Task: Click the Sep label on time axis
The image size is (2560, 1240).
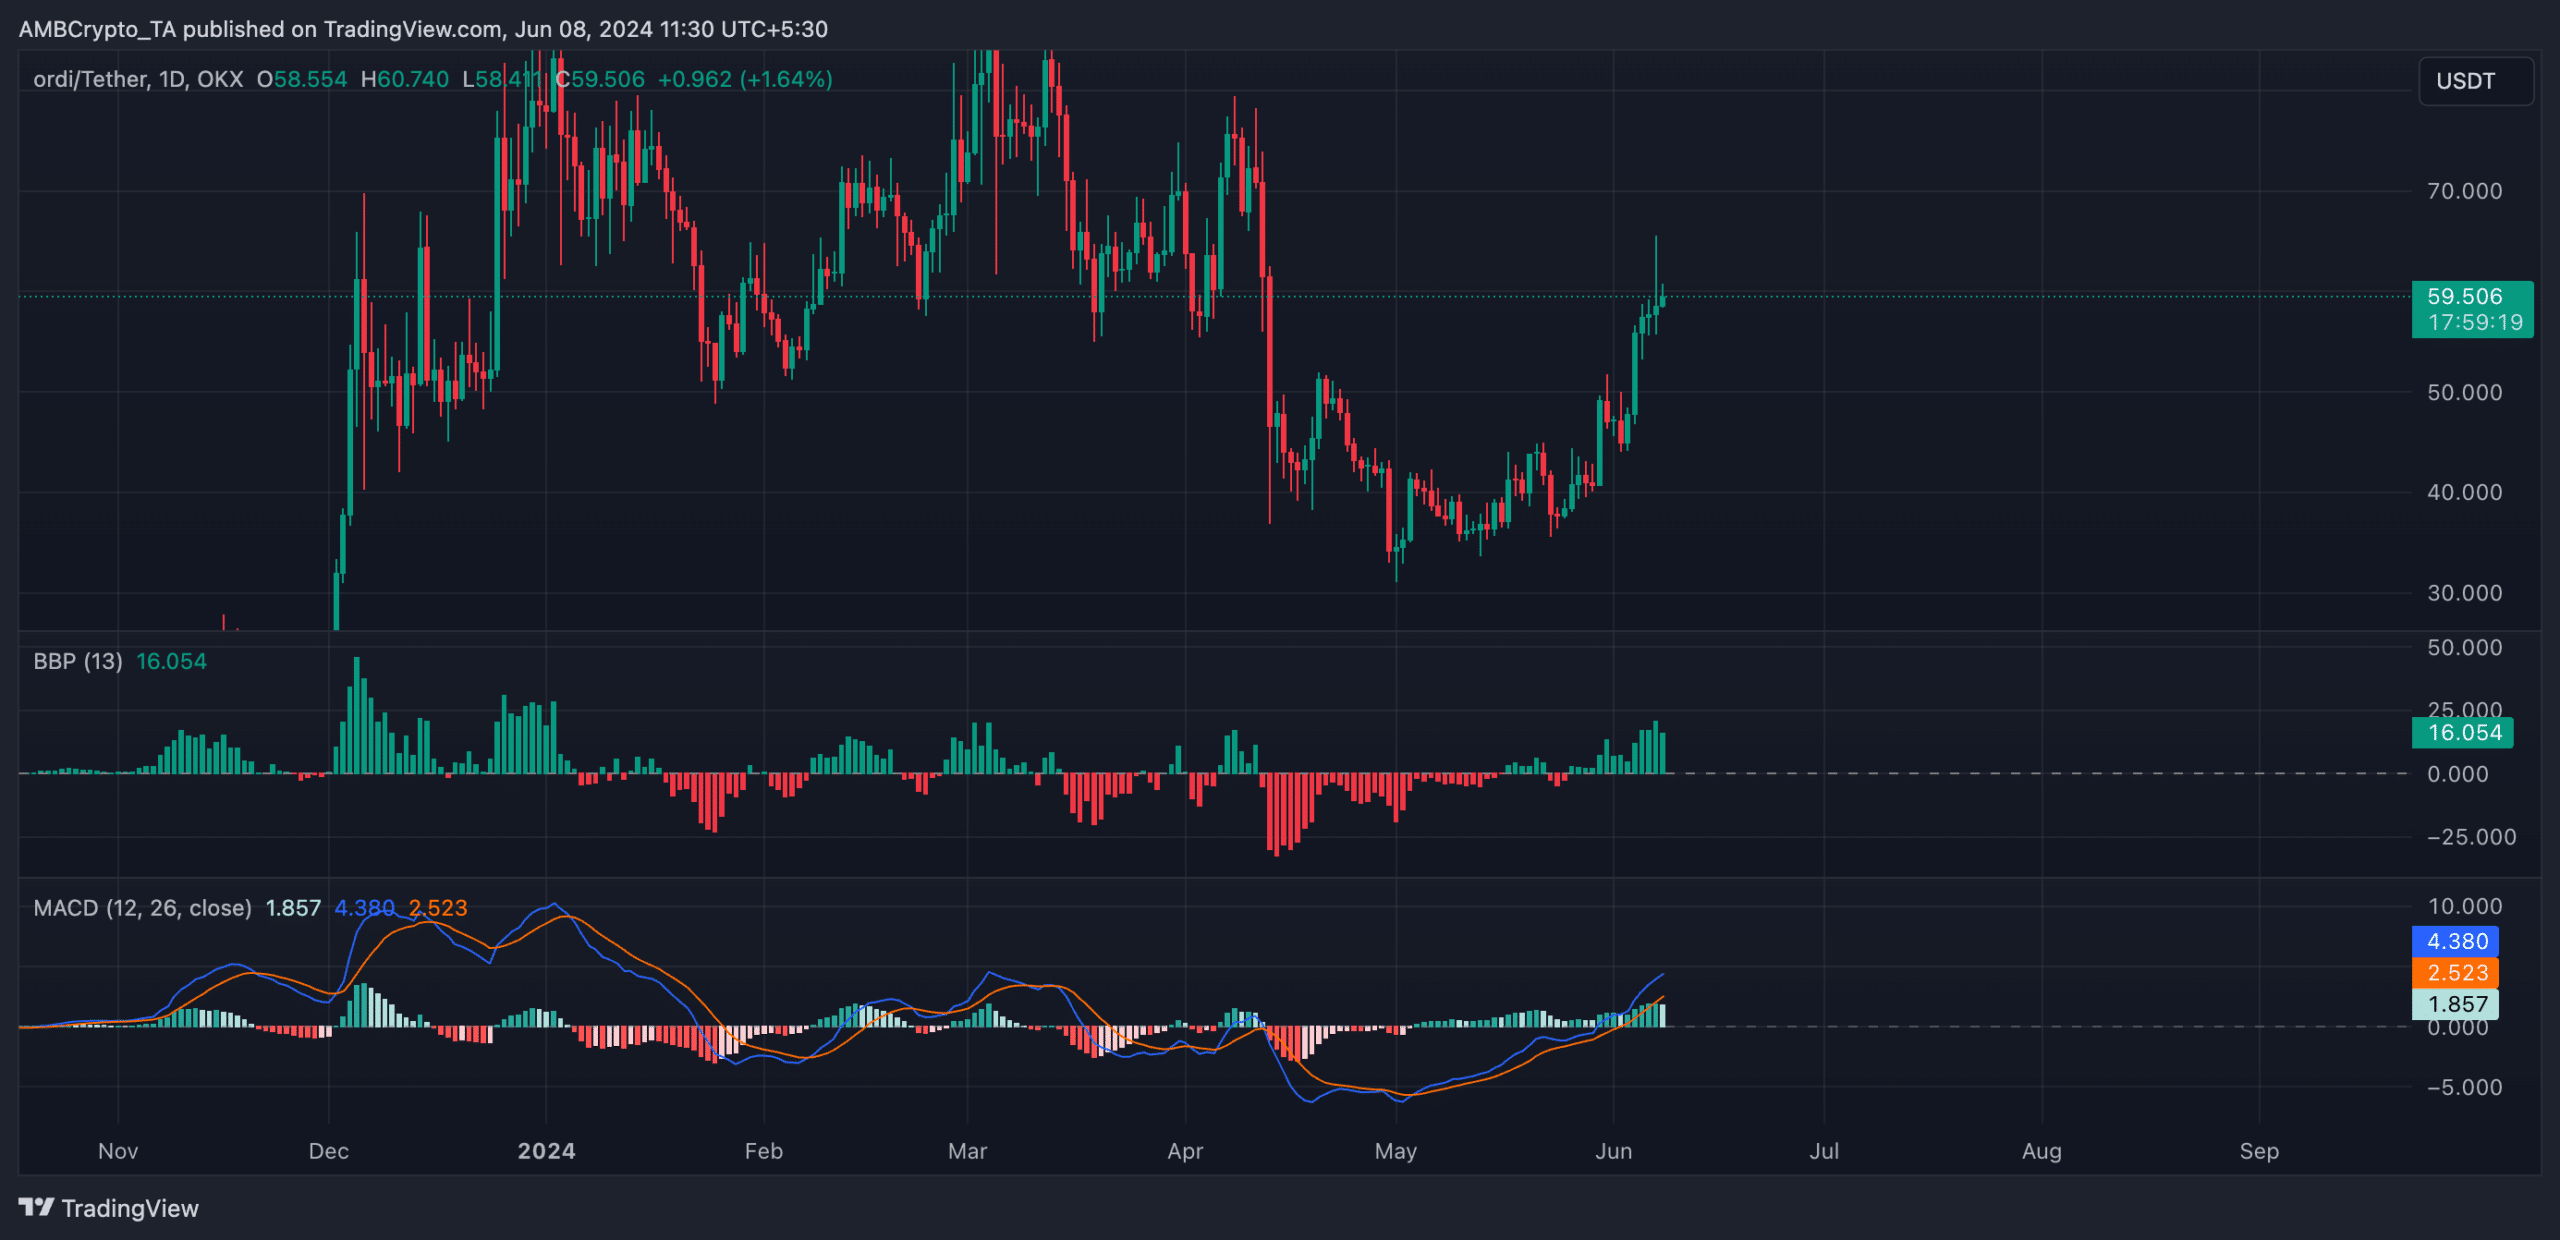Action: pos(2259,1151)
